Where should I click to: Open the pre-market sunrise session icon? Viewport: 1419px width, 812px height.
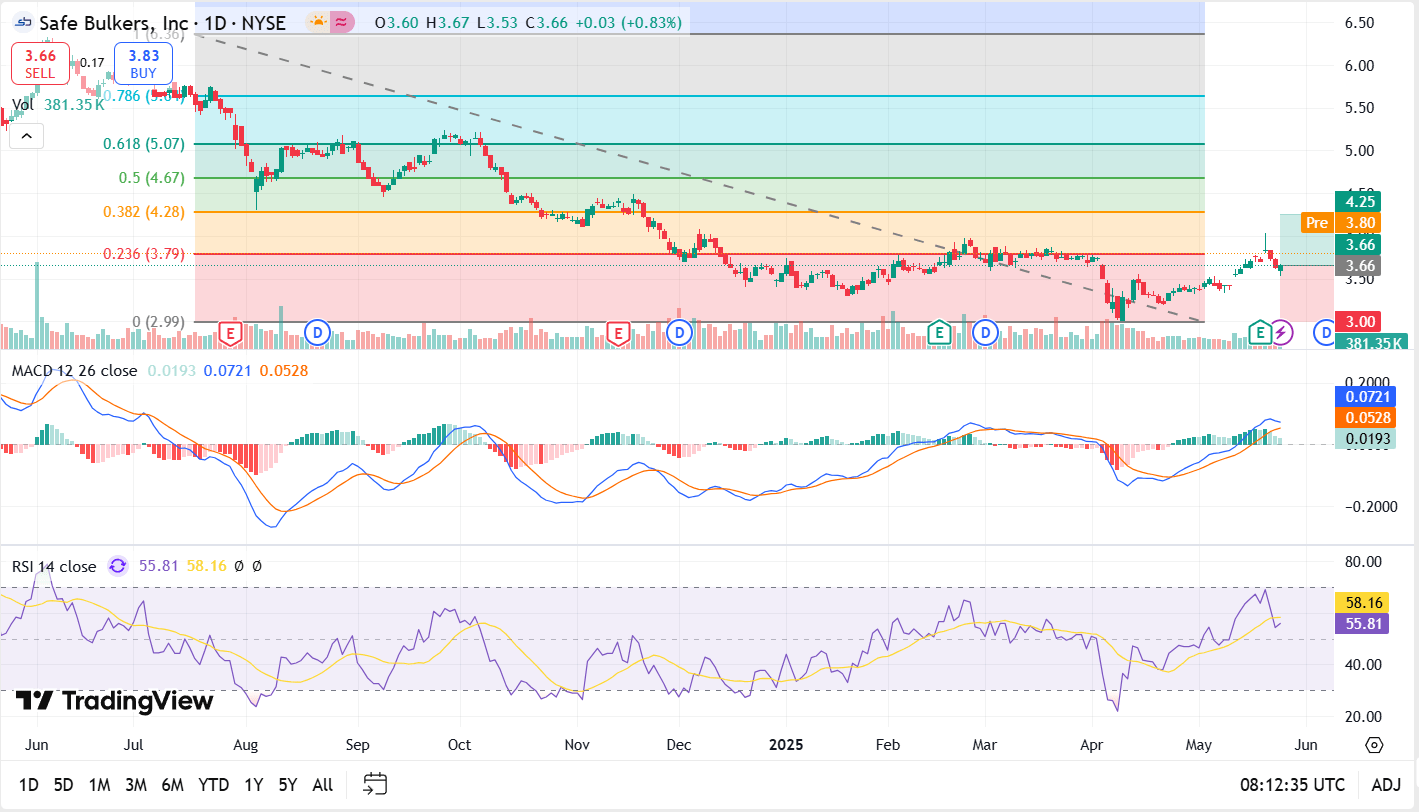coord(317,22)
